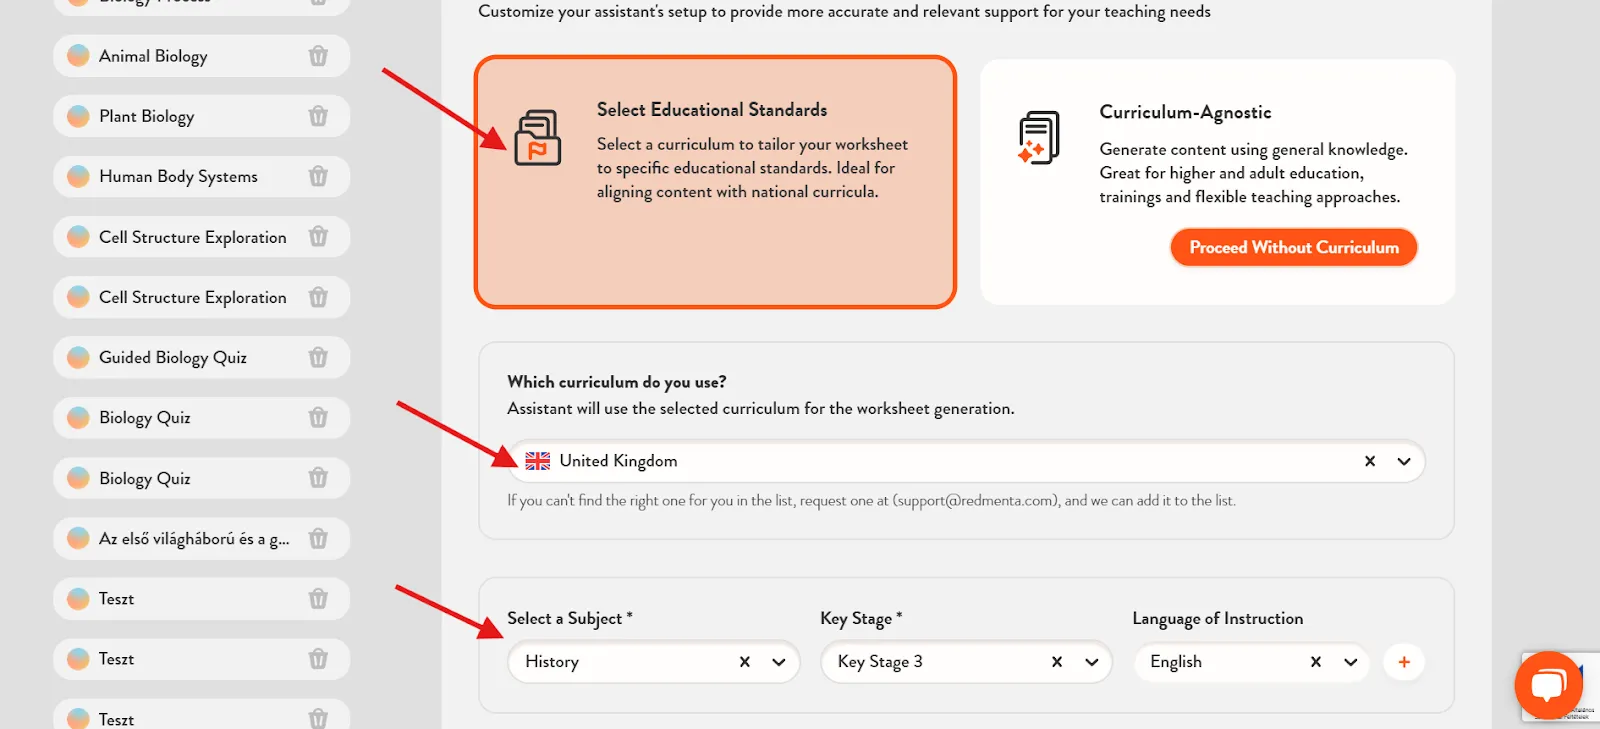Expand the curriculum country dropdown
Viewport: 1600px width, 729px height.
1404,461
